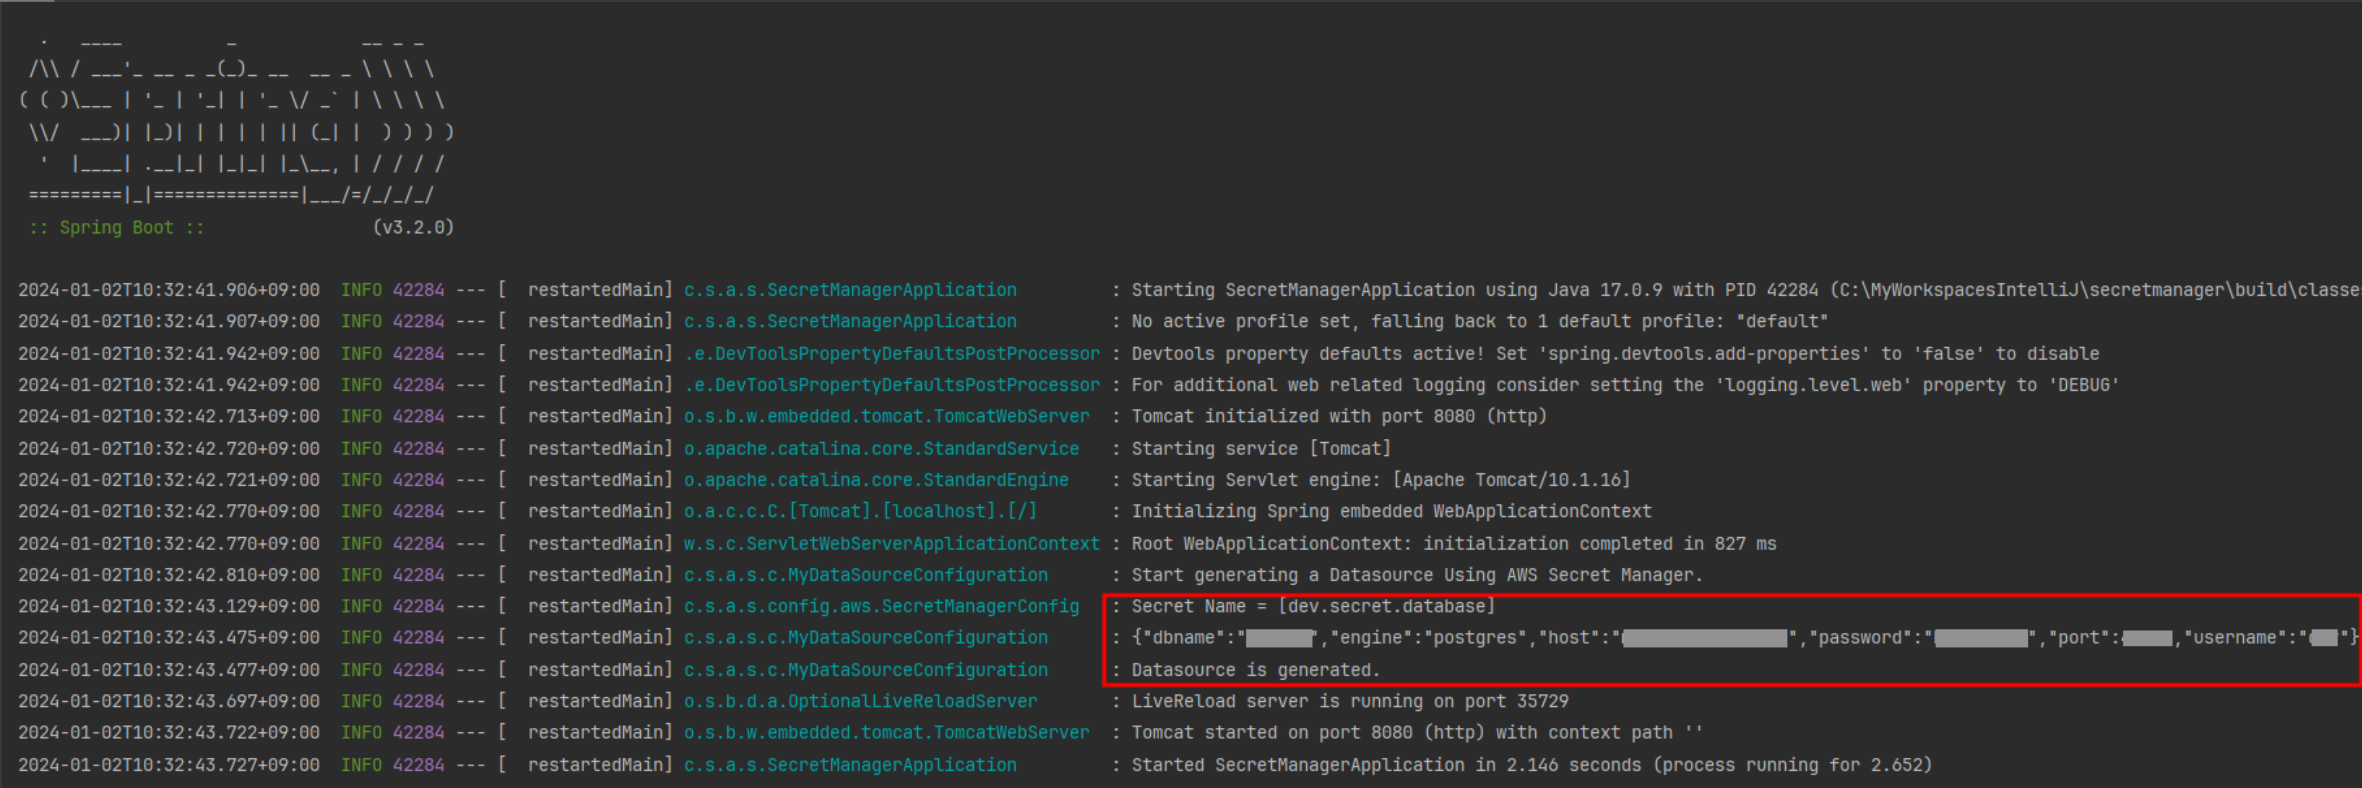Image resolution: width=2362 pixels, height=788 pixels.
Task: Select timestamp 2024-01-02T10:32:42.721+09:00
Action: [x=169, y=480]
